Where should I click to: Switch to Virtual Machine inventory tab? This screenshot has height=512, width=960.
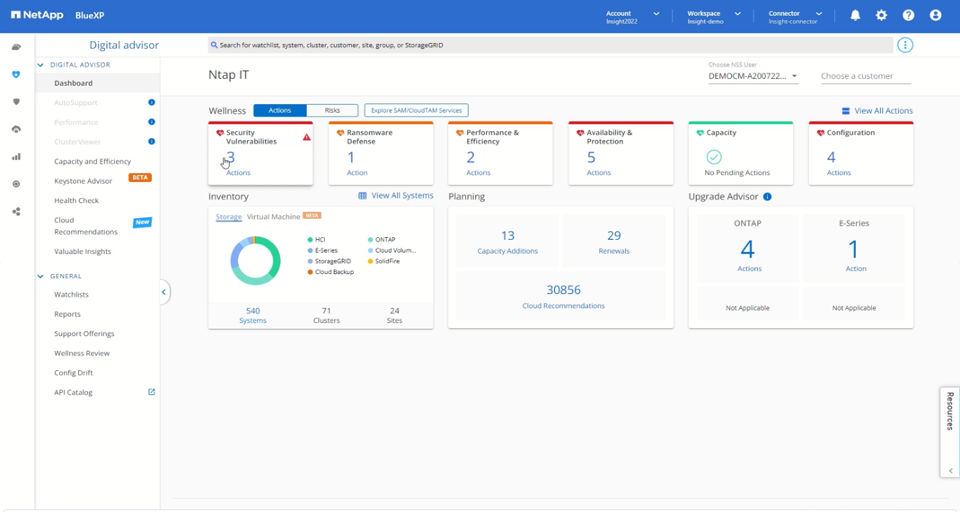[273, 217]
